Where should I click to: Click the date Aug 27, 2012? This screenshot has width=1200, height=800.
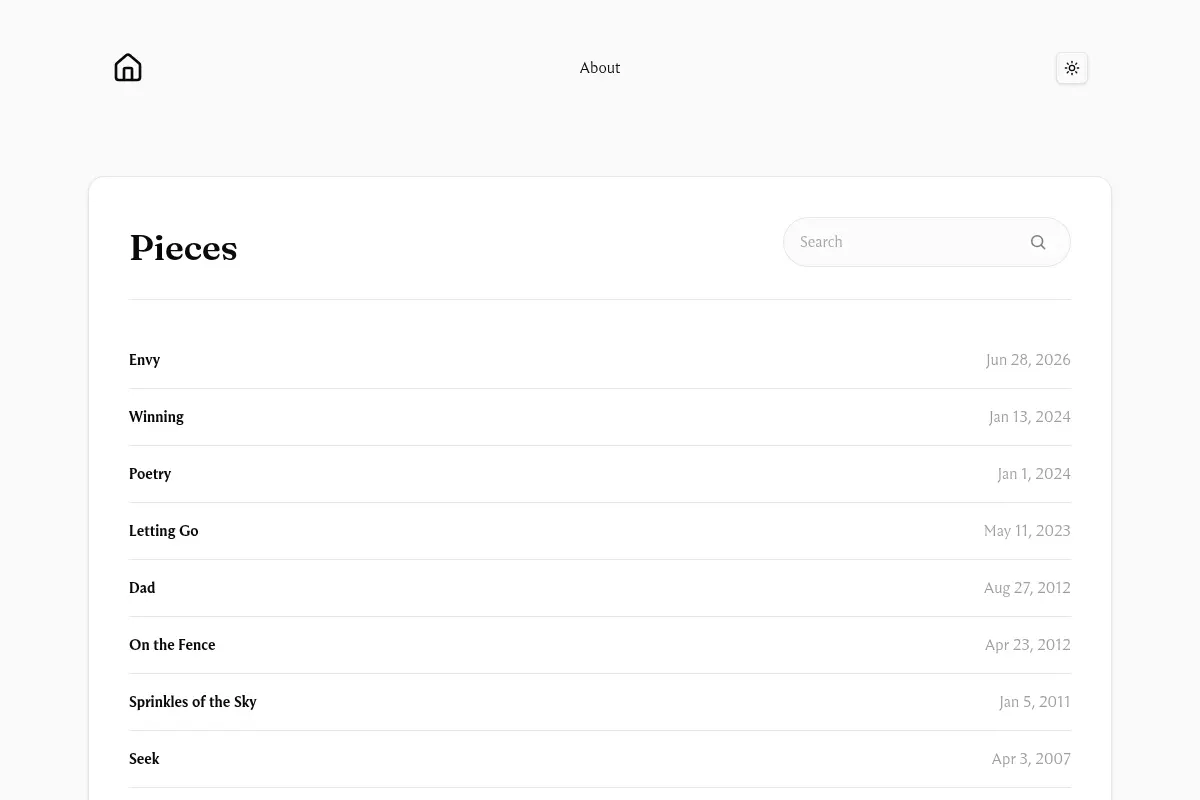pyautogui.click(x=1027, y=588)
